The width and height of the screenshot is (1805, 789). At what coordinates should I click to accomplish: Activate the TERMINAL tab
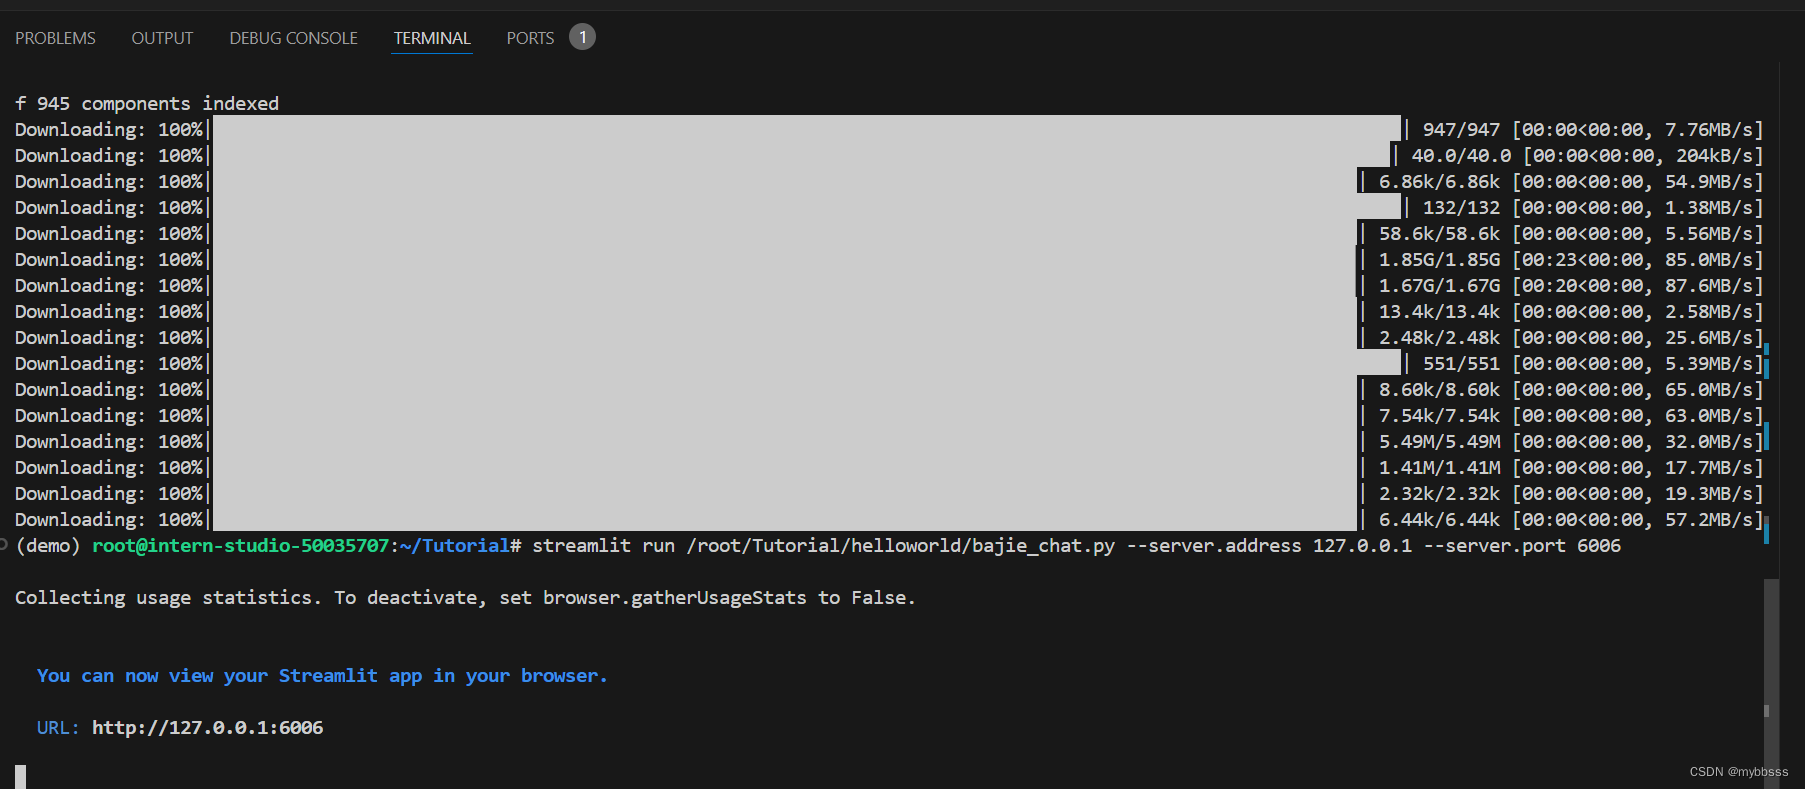(432, 38)
